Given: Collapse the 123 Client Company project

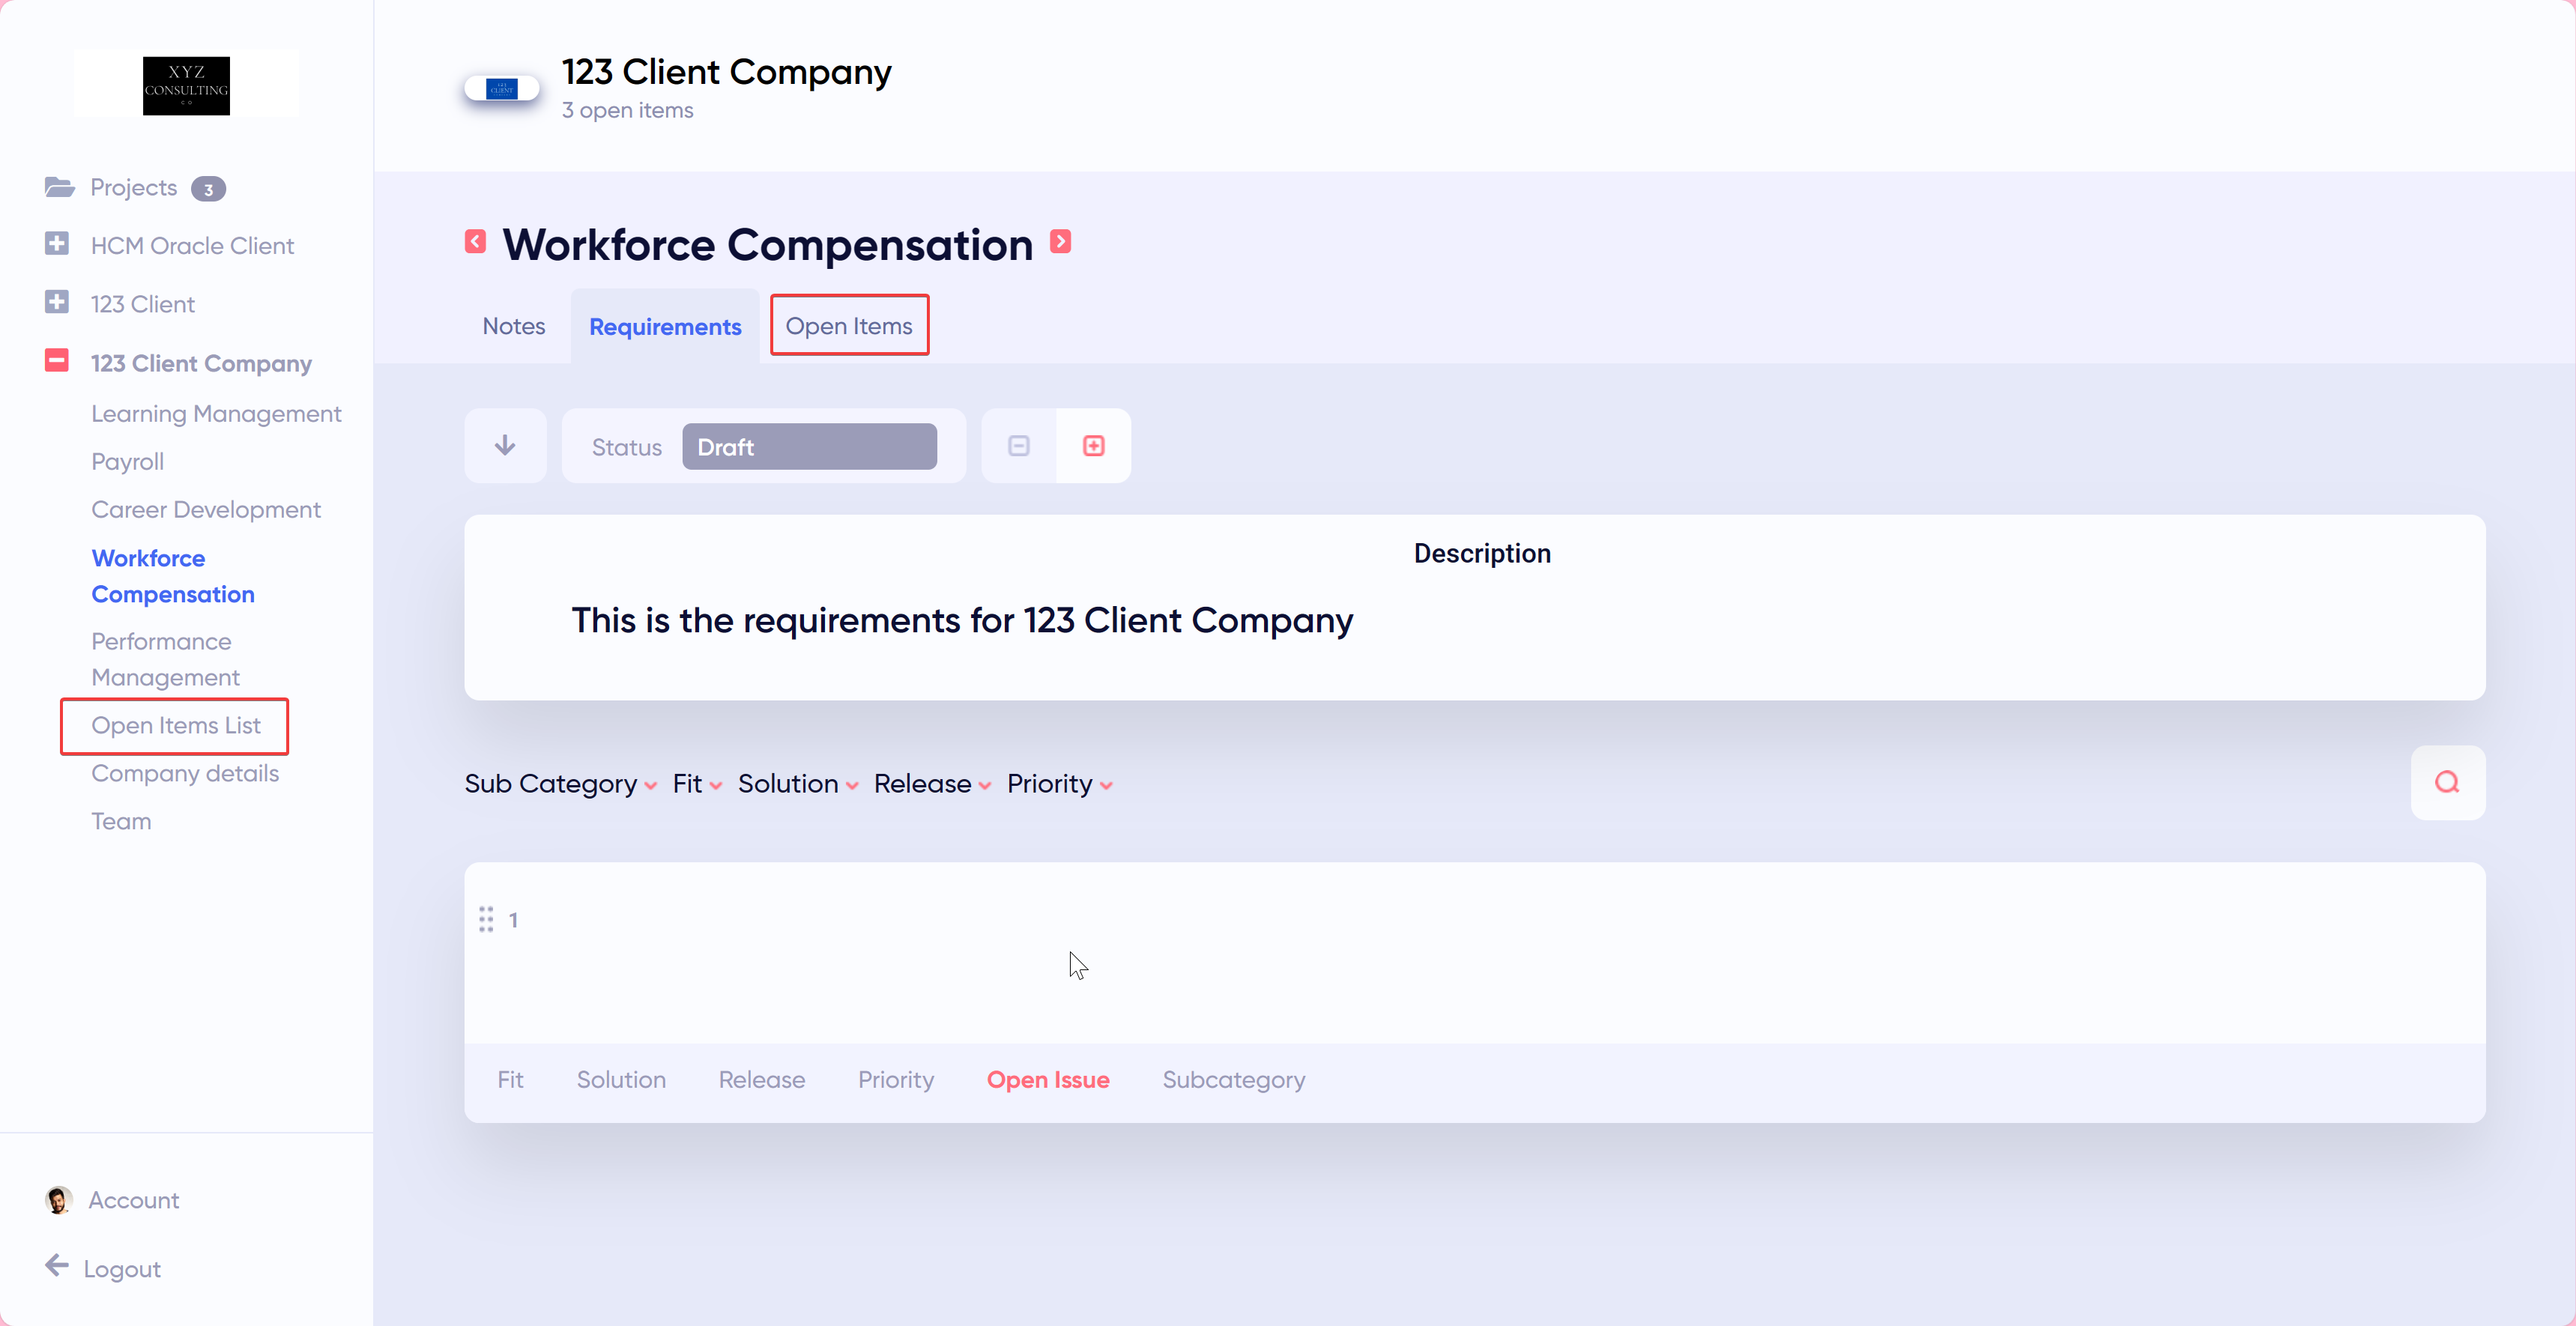Looking at the screenshot, I should (x=57, y=361).
